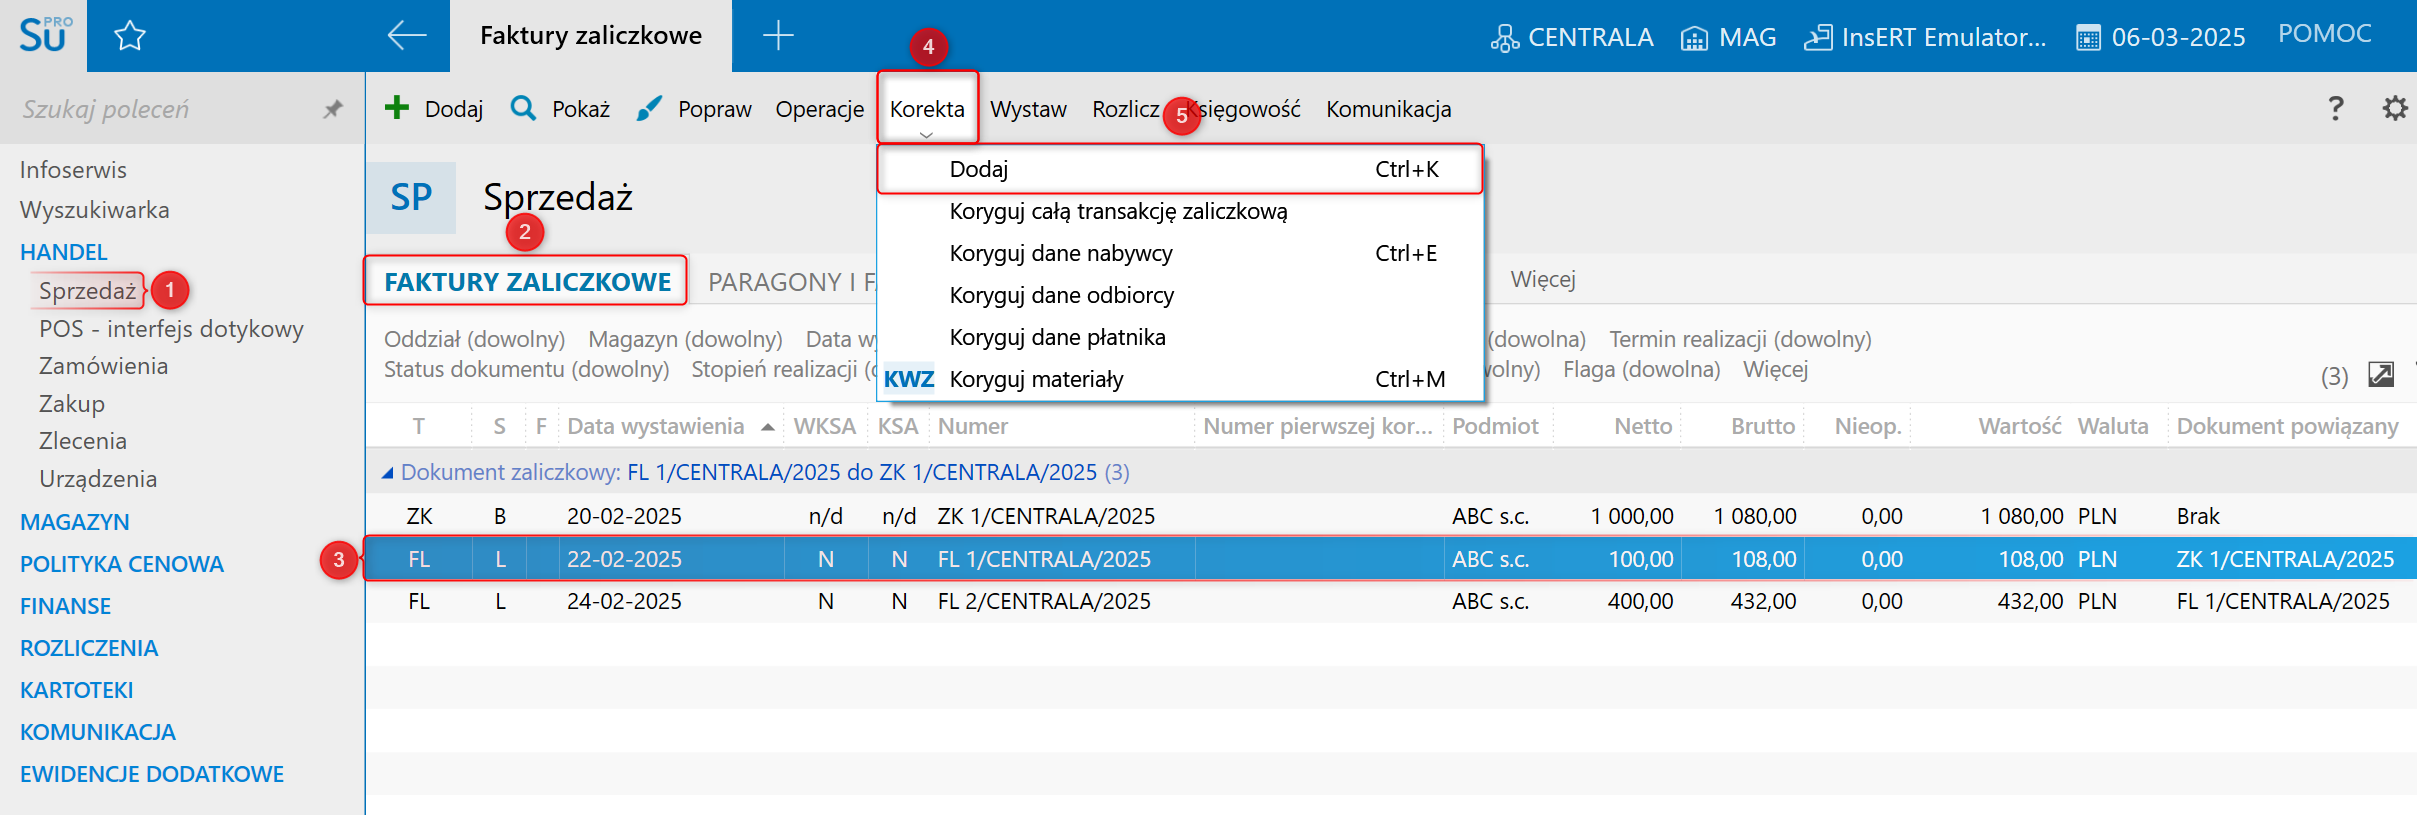This screenshot has width=2417, height=815.
Task: Click the Dodaj toolbar button
Action: [434, 108]
